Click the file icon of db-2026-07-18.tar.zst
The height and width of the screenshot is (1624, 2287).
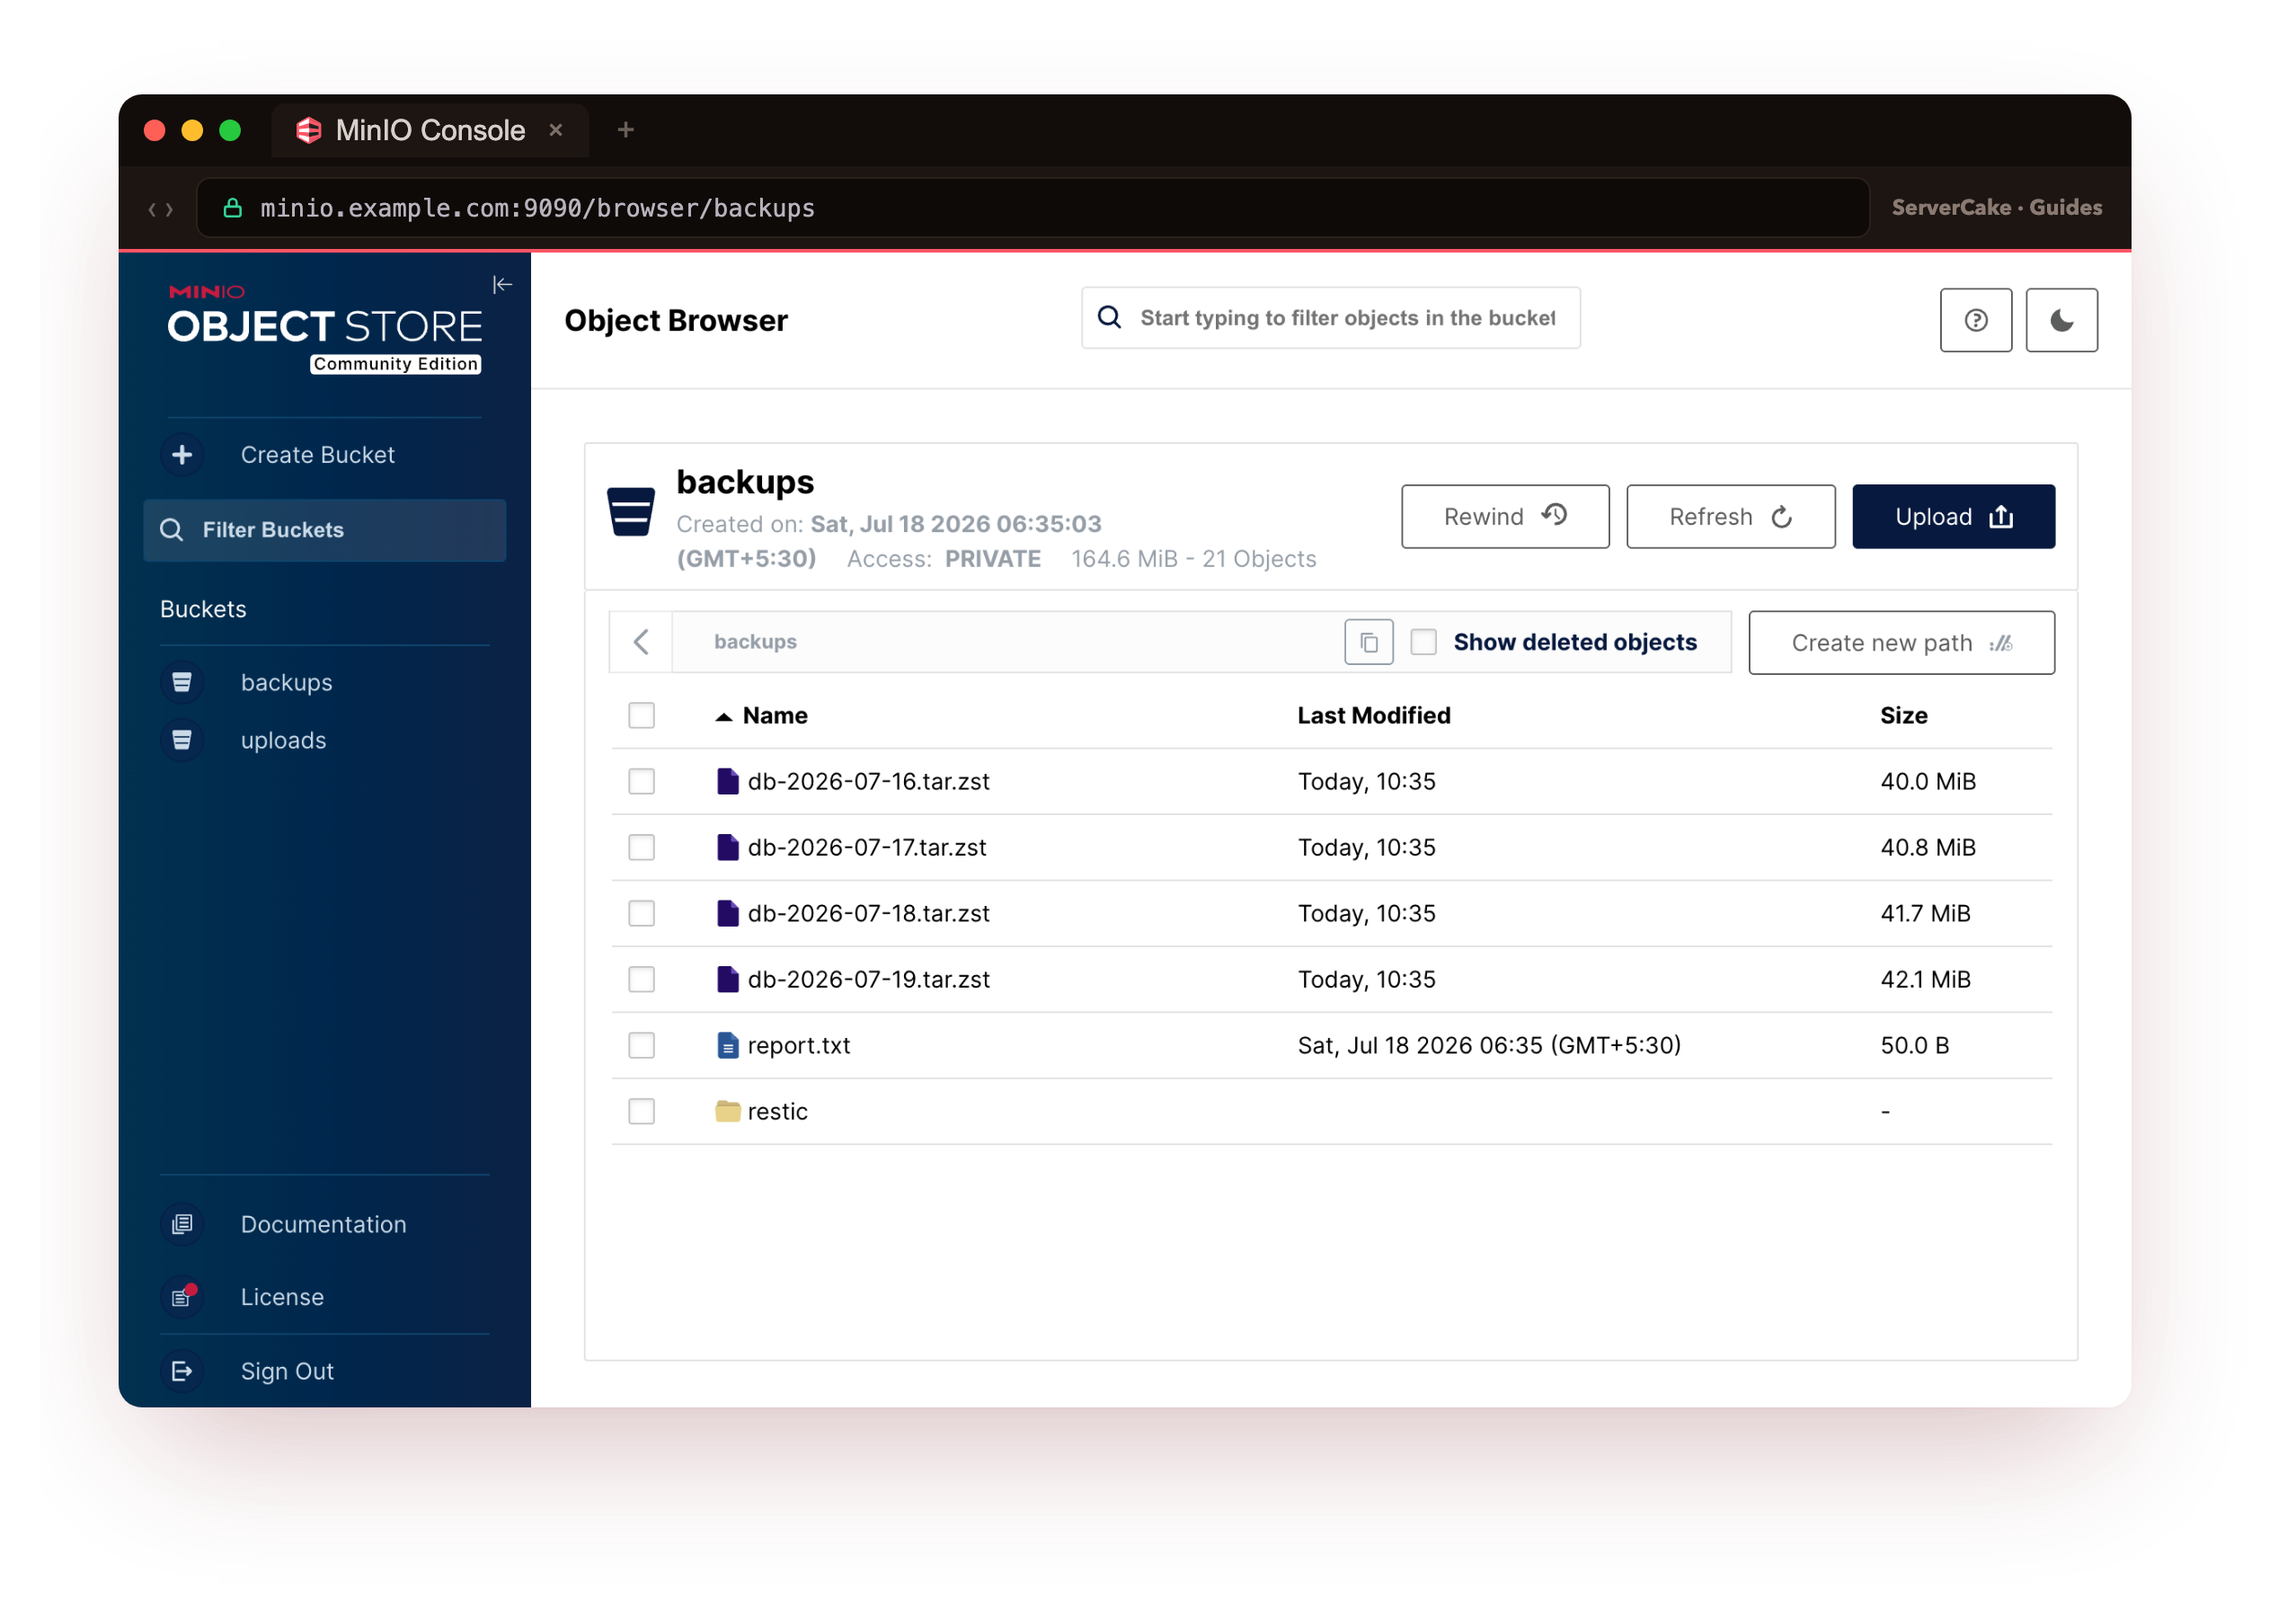pyautogui.click(x=728, y=914)
